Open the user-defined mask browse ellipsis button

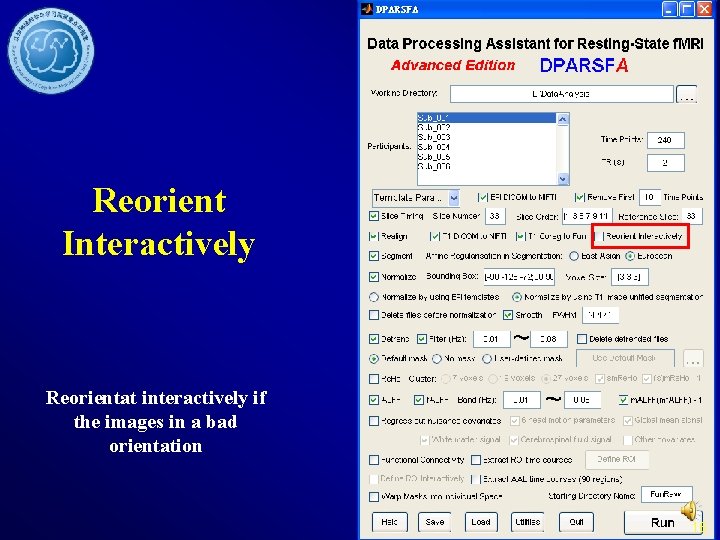(693, 358)
